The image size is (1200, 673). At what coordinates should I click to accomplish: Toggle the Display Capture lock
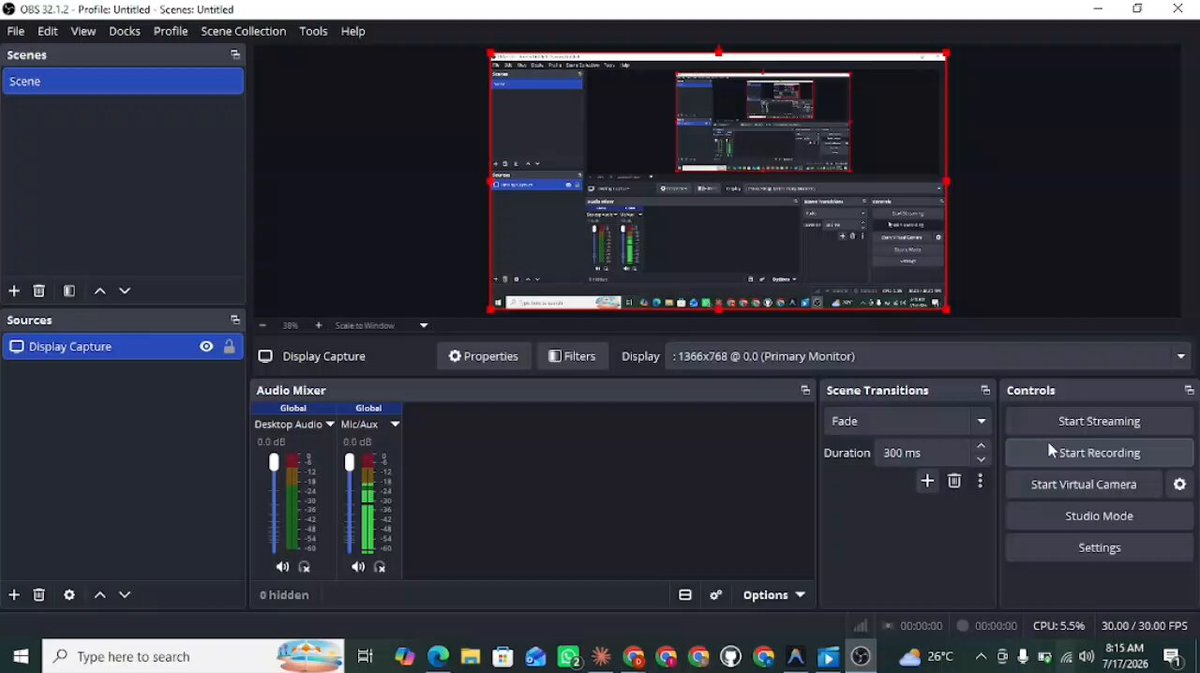tap(229, 347)
